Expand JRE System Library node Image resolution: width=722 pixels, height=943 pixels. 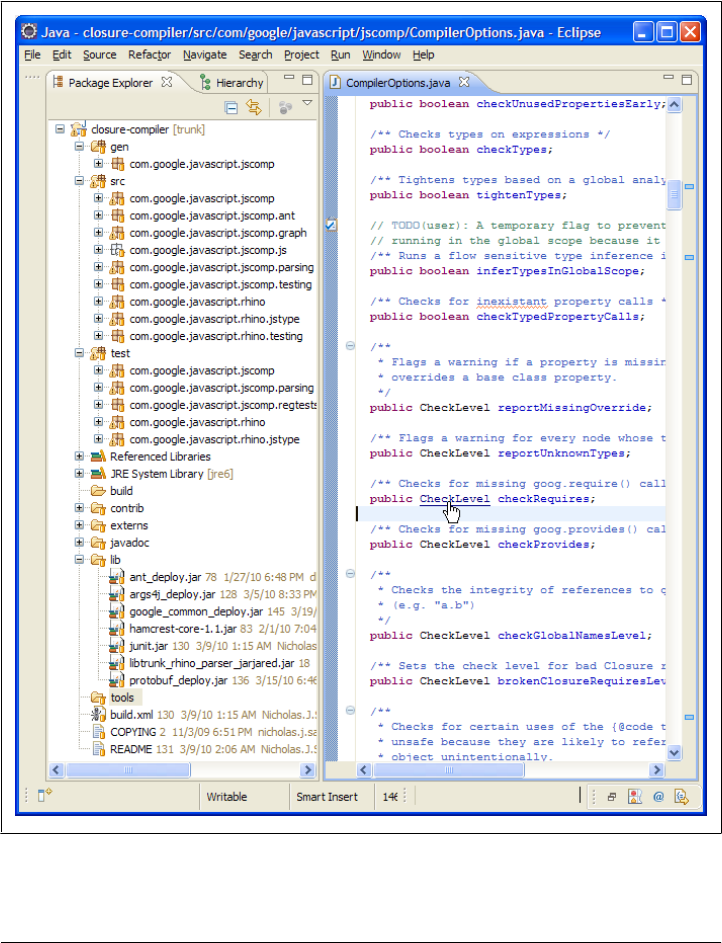coord(79,473)
